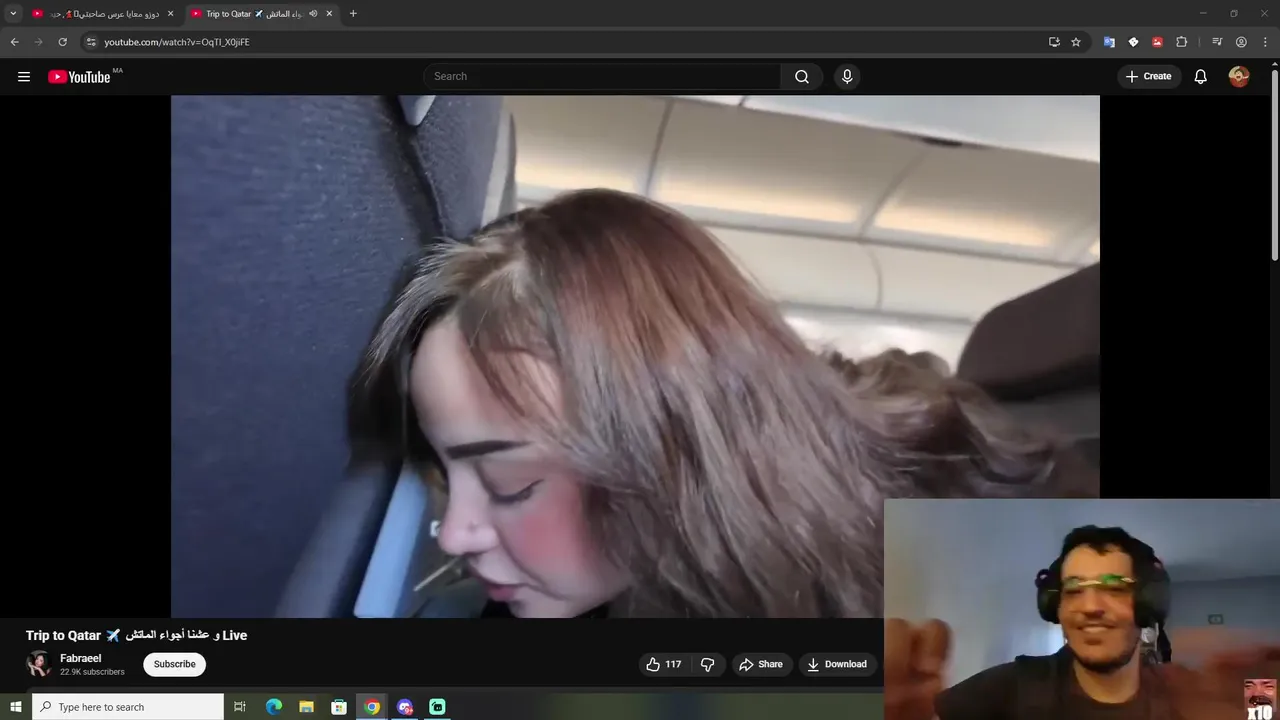Open a new browser tab
Viewport: 1280px width, 720px height.
[x=353, y=14]
